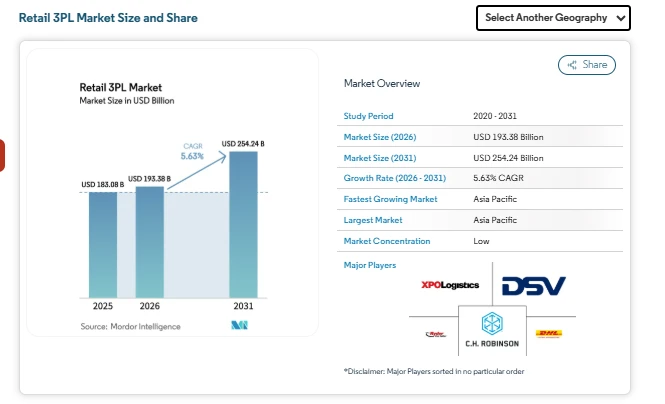This screenshot has height=404, width=665.
Task: Click the share icon in Share button
Action: pyautogui.click(x=572, y=65)
